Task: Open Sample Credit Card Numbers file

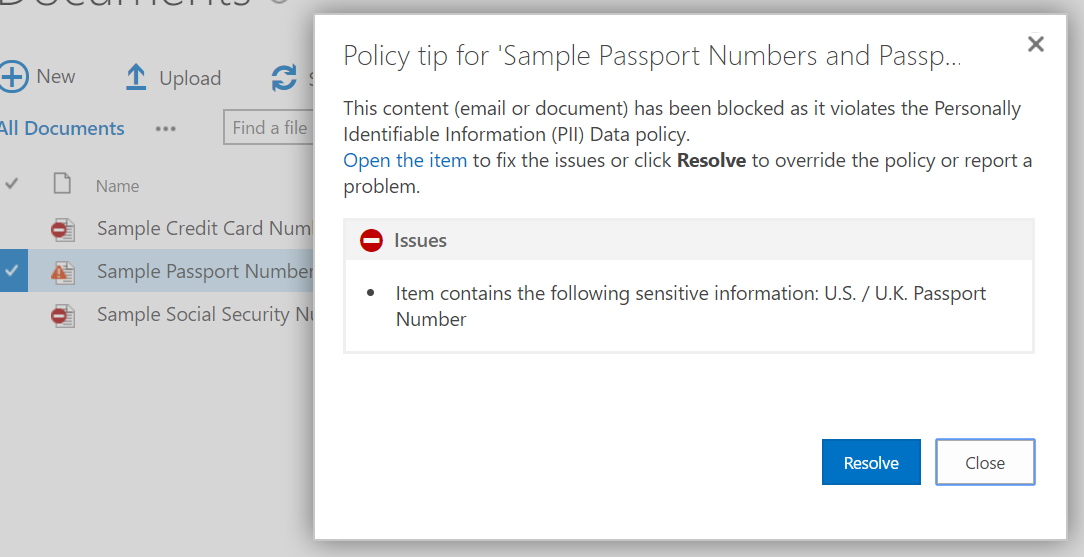Action: tap(205, 228)
